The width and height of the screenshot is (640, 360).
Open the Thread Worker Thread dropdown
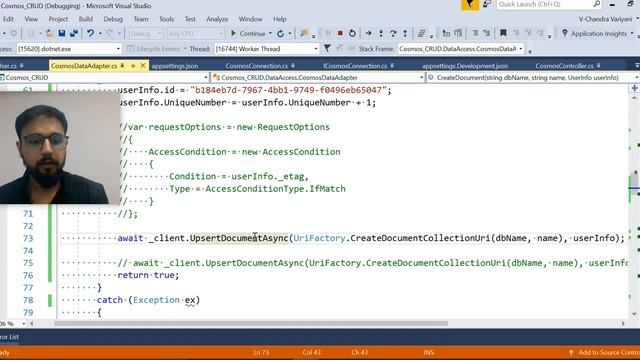pos(316,49)
